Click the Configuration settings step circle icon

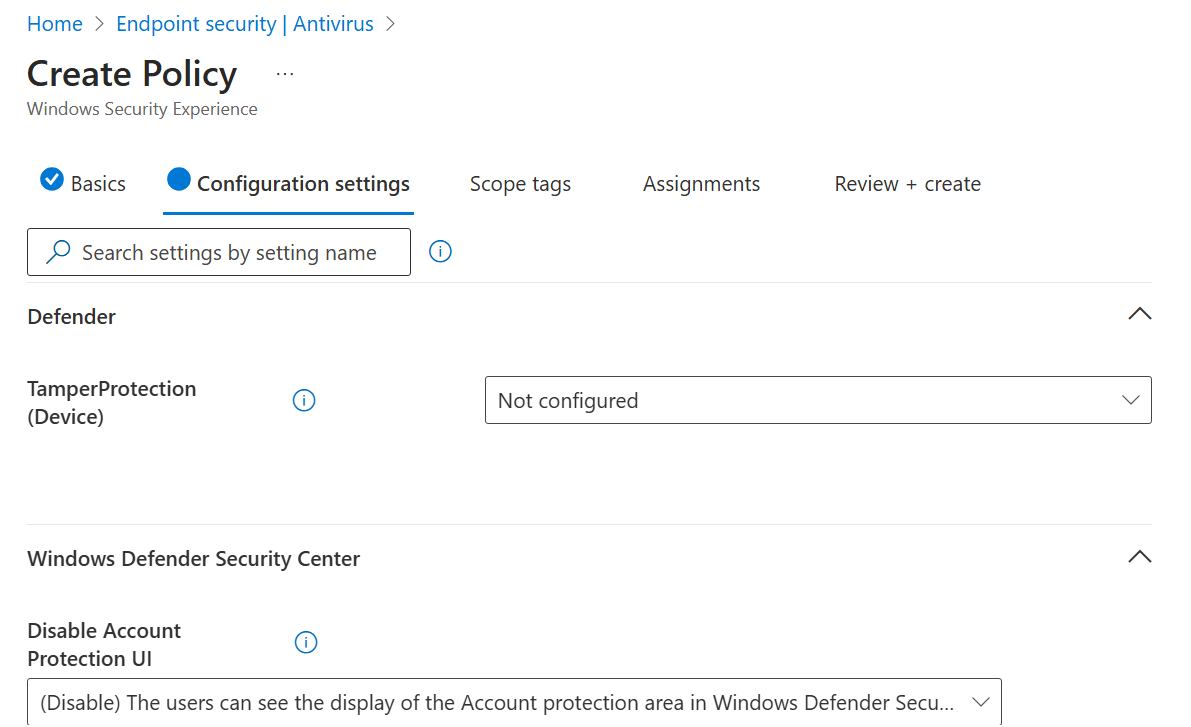178,179
